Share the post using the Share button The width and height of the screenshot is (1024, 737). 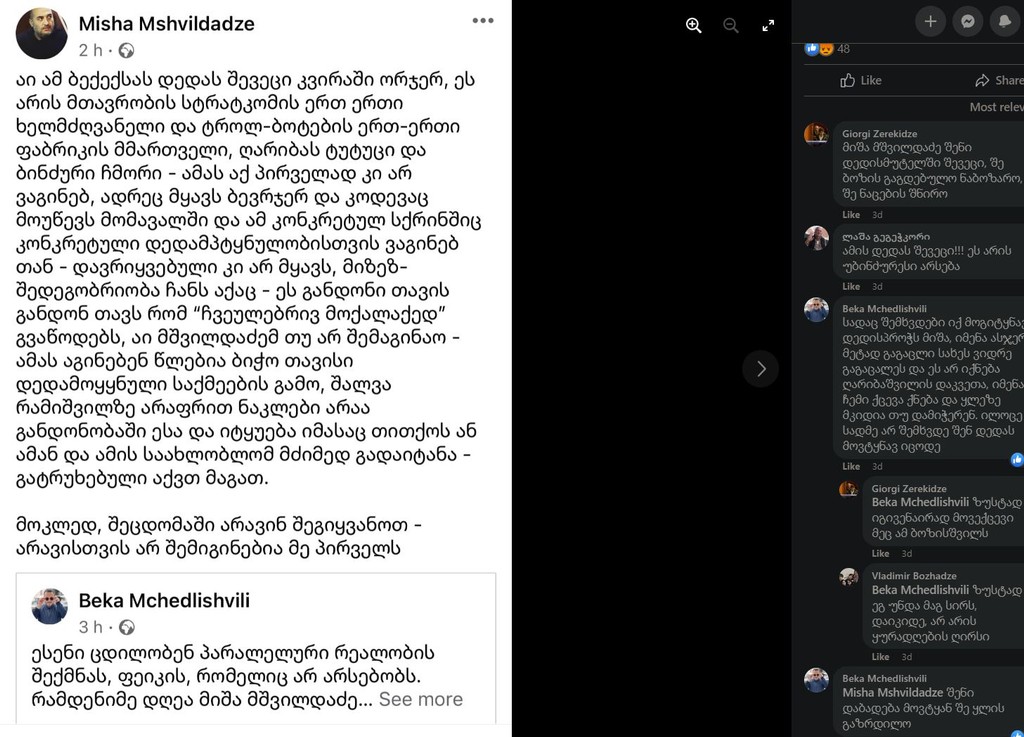click(x=999, y=80)
